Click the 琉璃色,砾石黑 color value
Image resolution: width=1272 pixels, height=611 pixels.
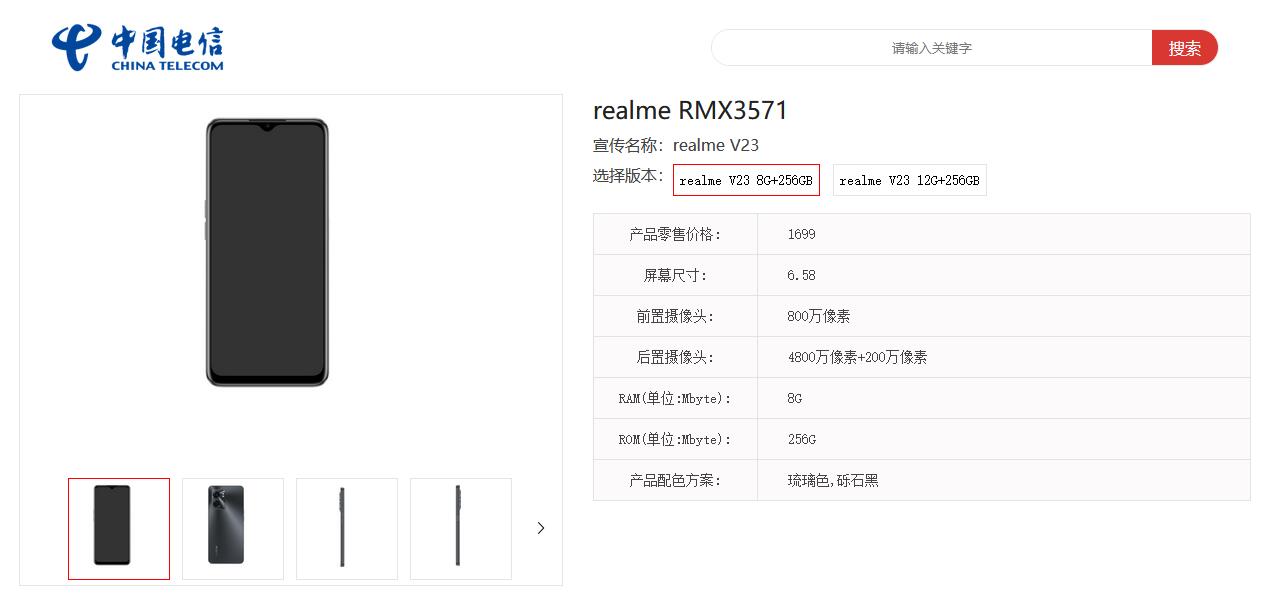(x=833, y=480)
